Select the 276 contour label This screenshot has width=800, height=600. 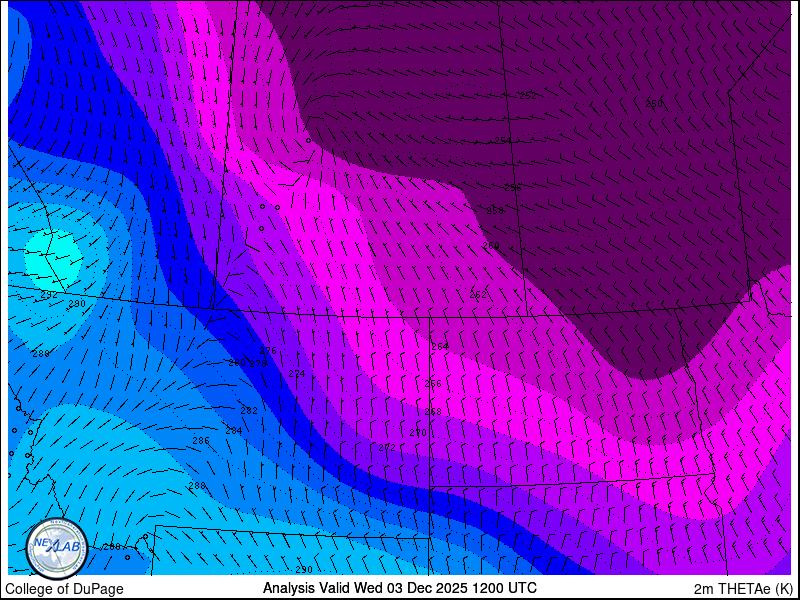pos(268,351)
